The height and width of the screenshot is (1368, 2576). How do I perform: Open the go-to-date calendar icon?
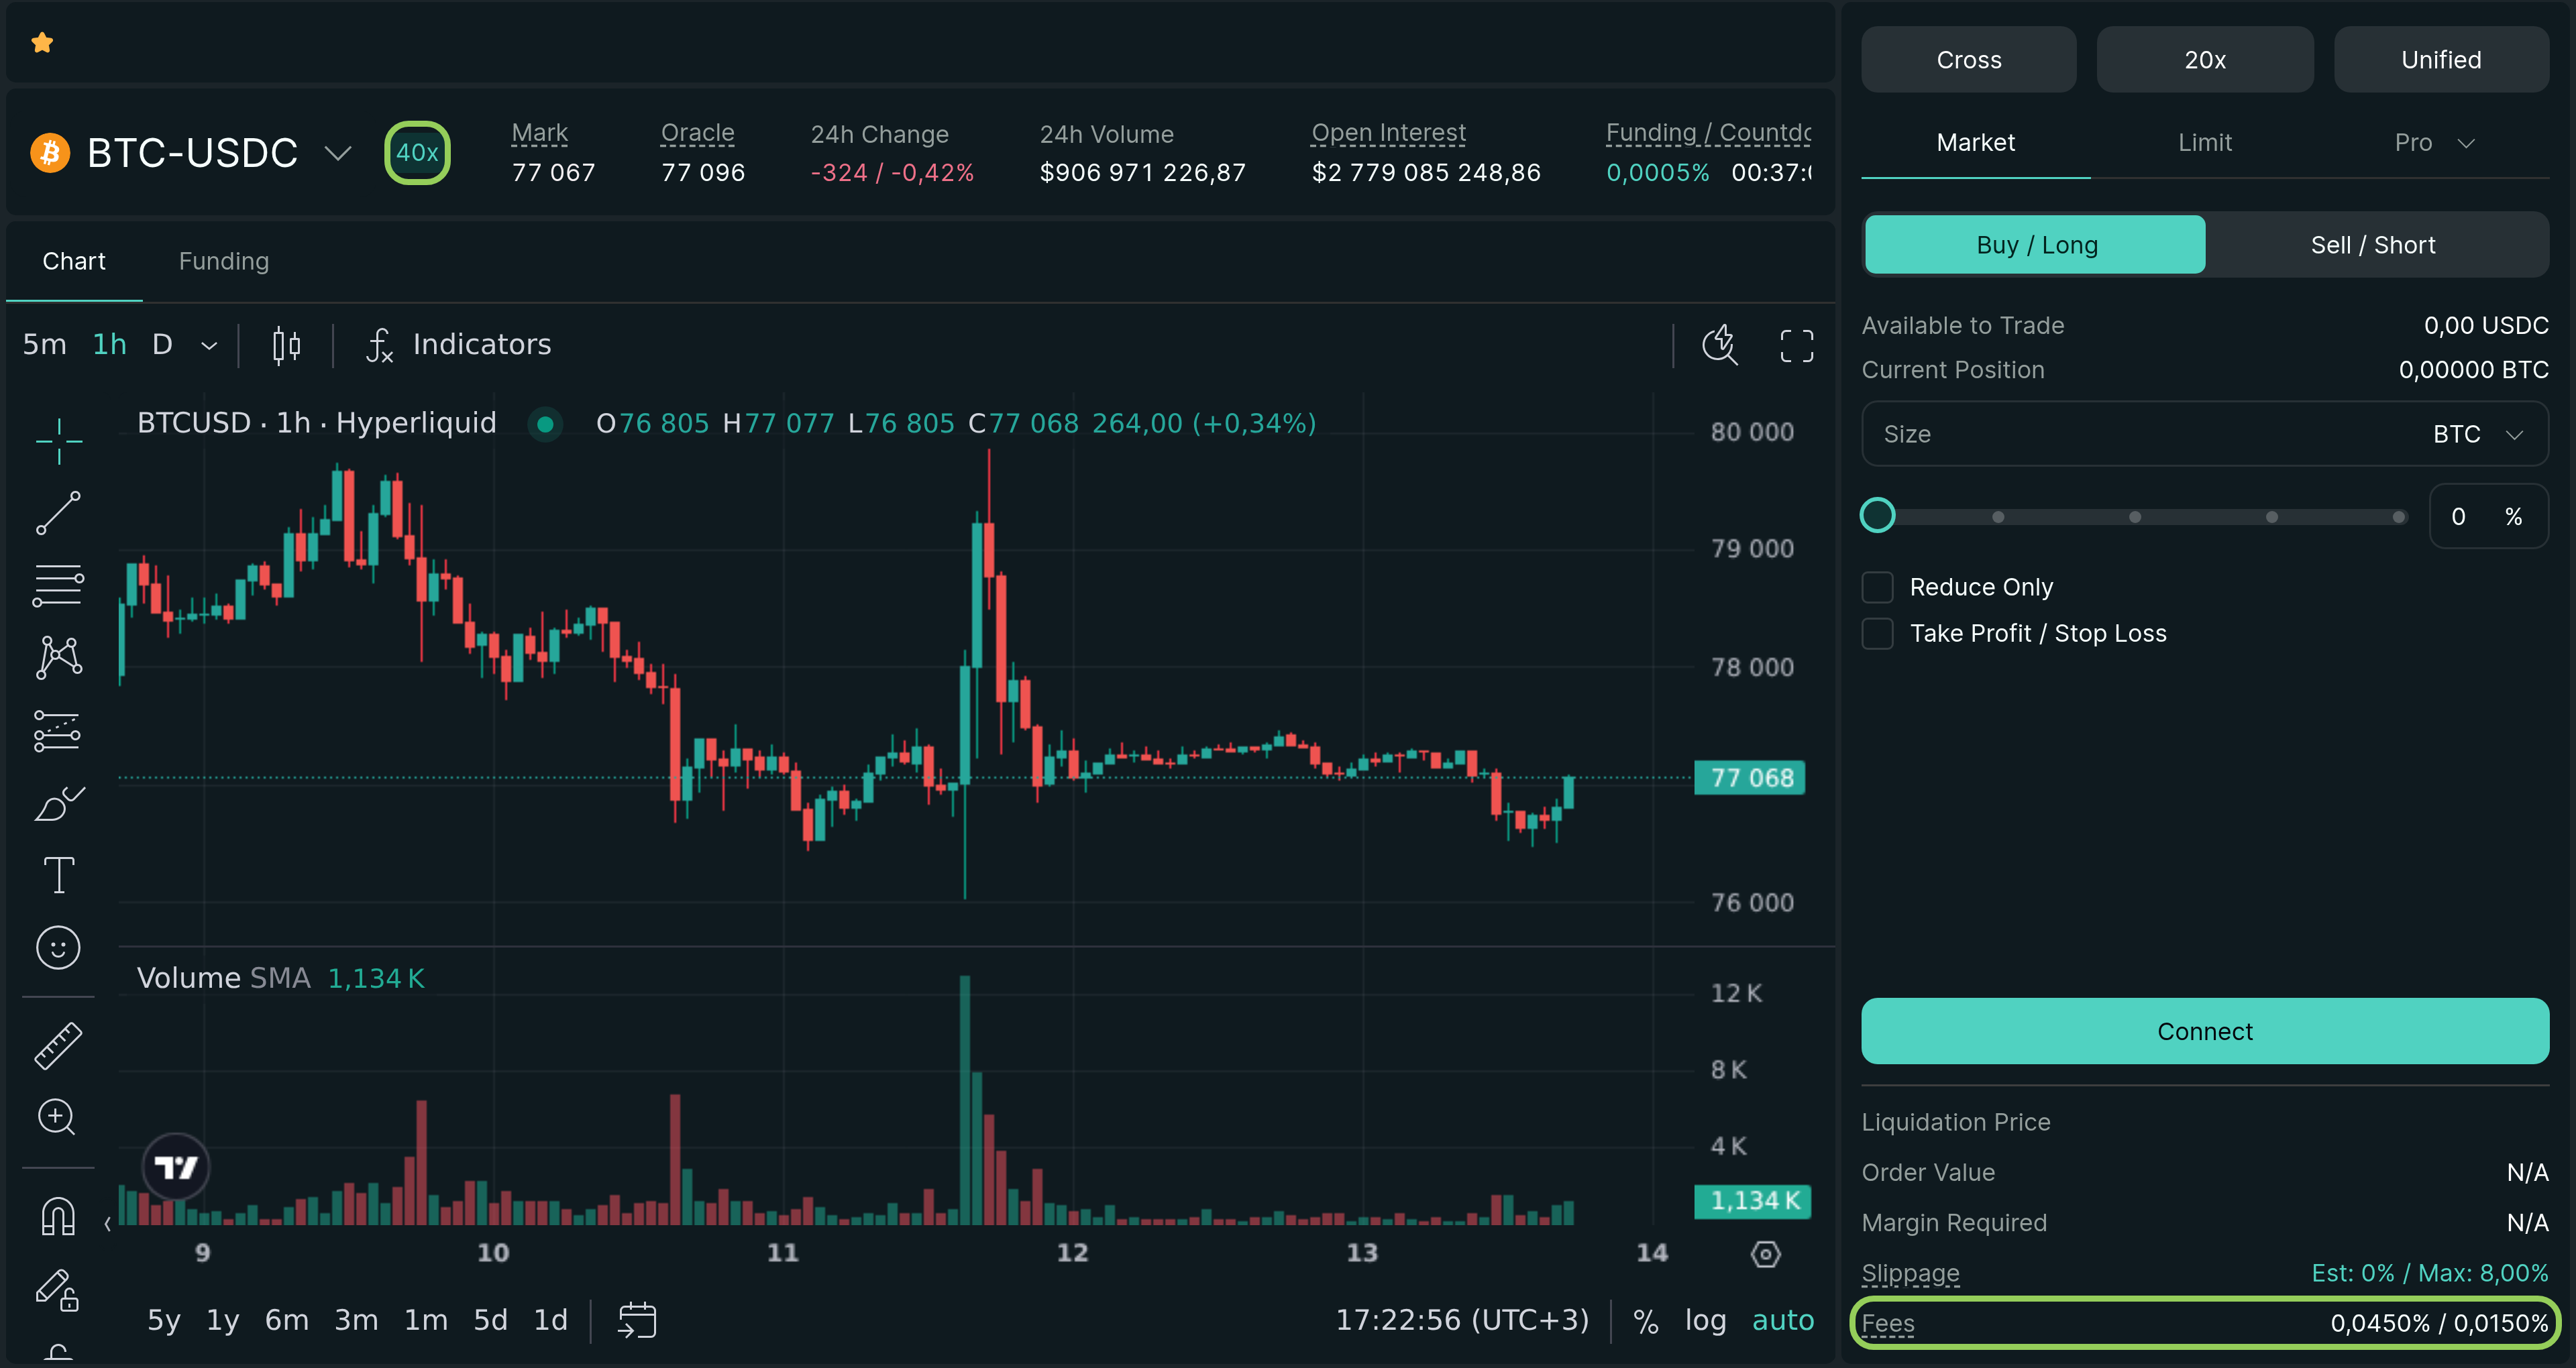coord(637,1320)
